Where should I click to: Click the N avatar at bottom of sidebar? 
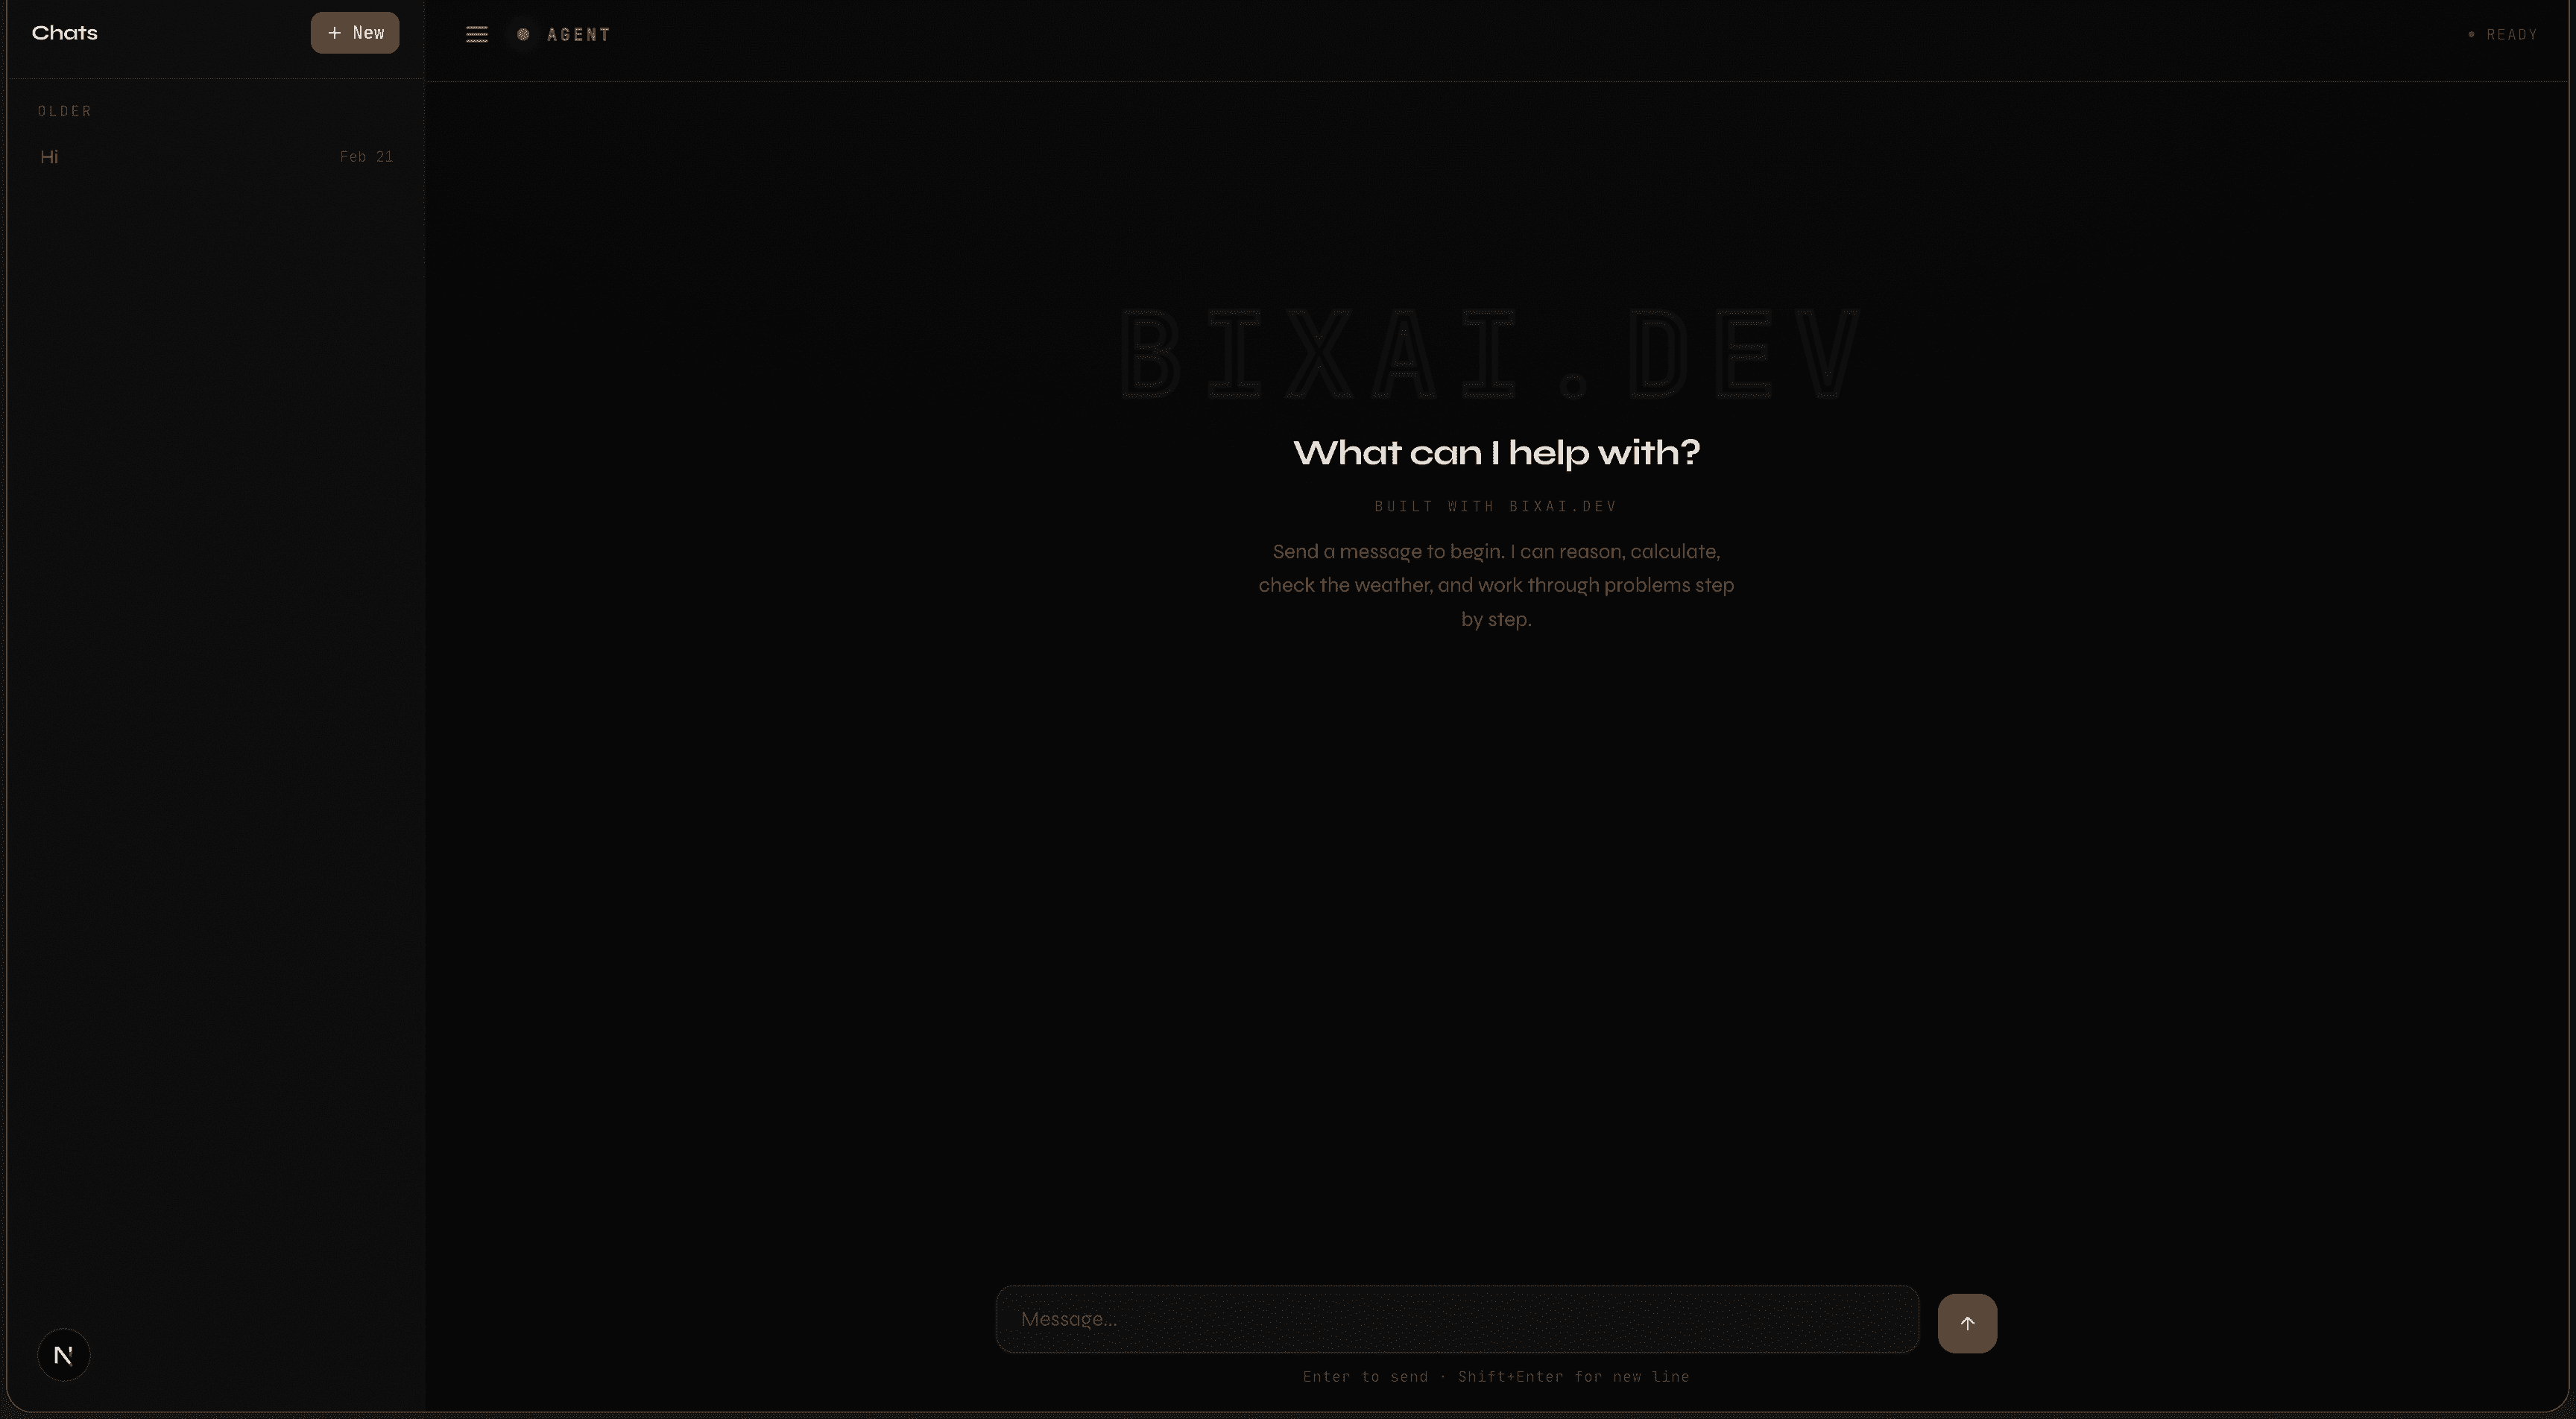[x=63, y=1354]
